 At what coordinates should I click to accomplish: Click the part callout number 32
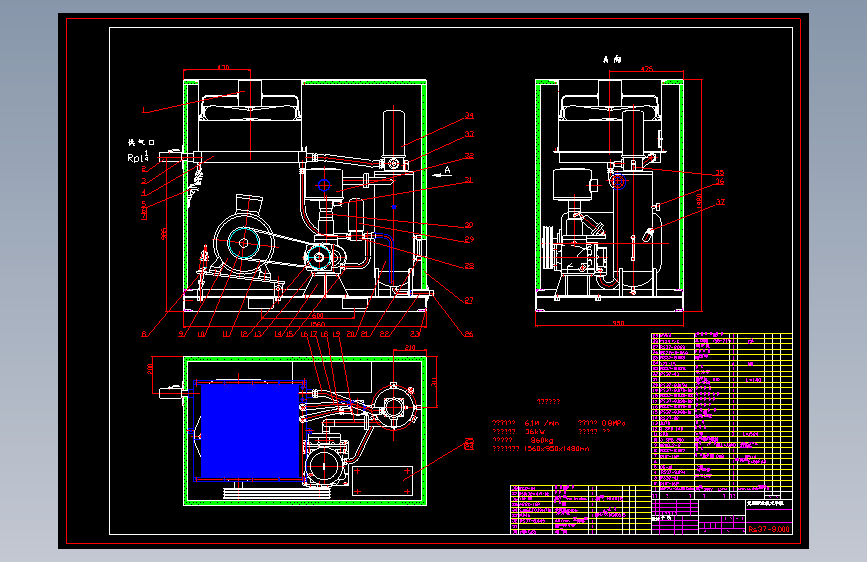click(x=469, y=156)
